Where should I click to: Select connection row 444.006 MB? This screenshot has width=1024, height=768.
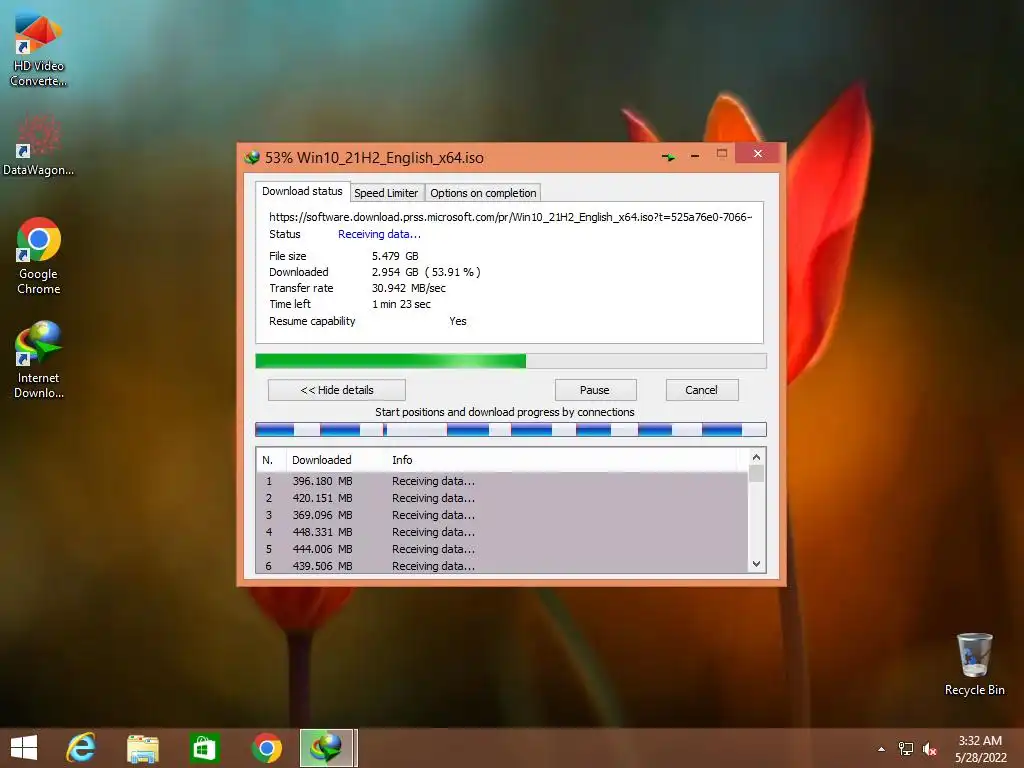tap(502, 549)
